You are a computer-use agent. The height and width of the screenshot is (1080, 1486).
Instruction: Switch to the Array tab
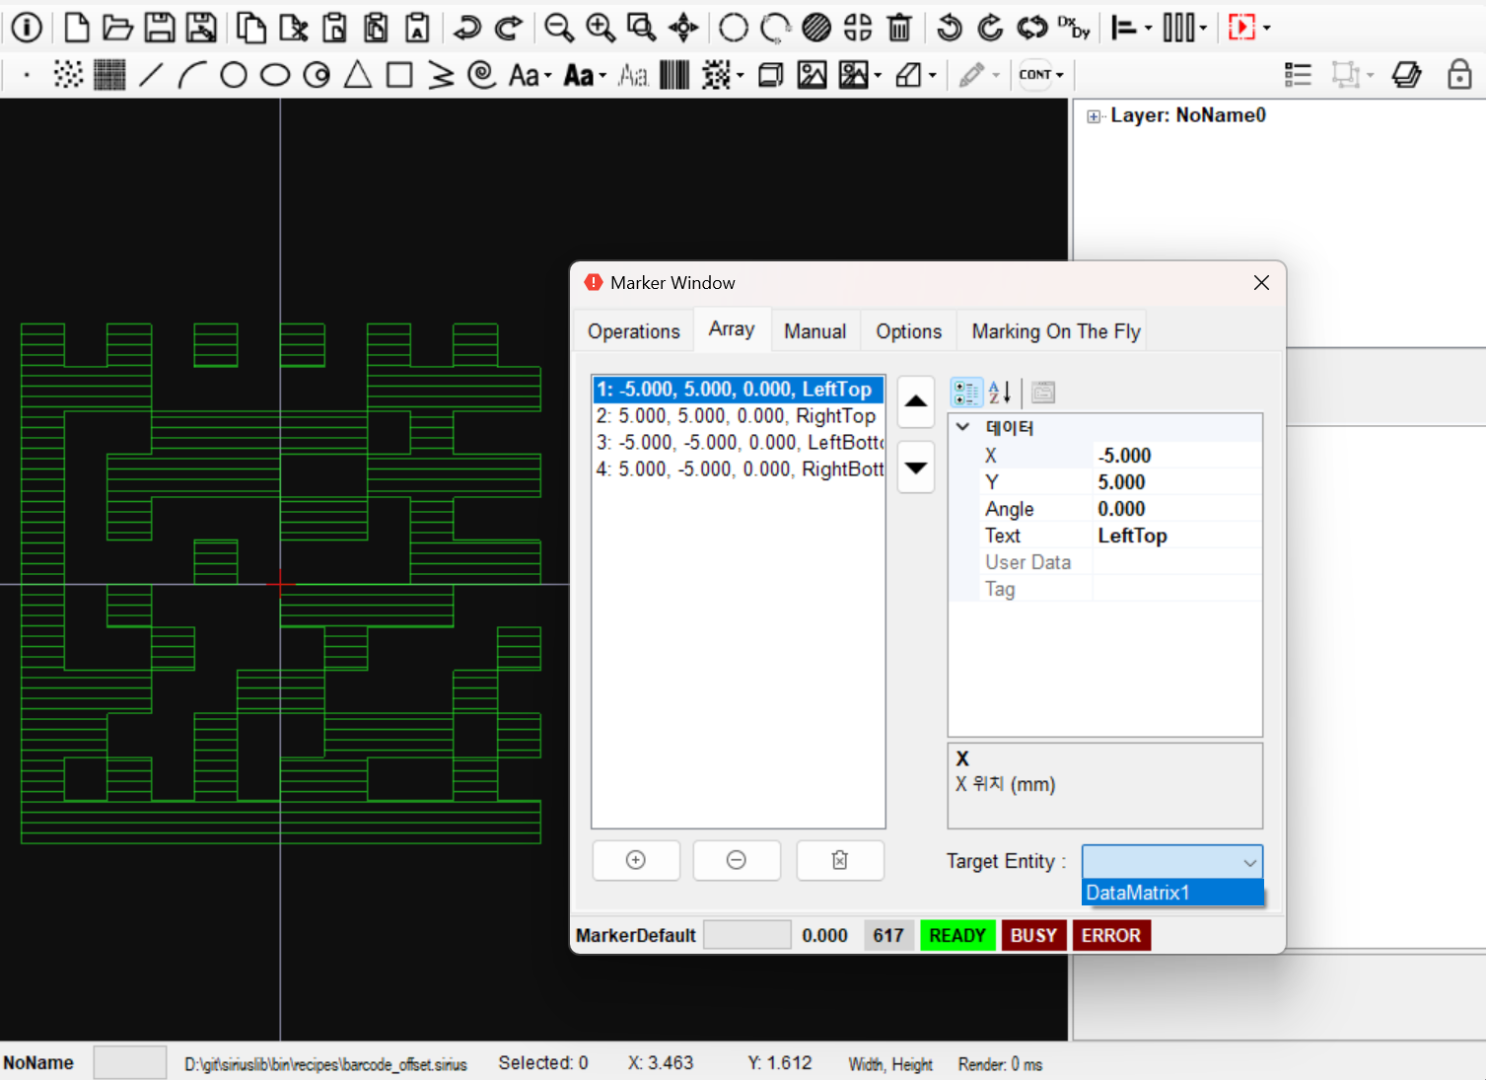click(732, 329)
